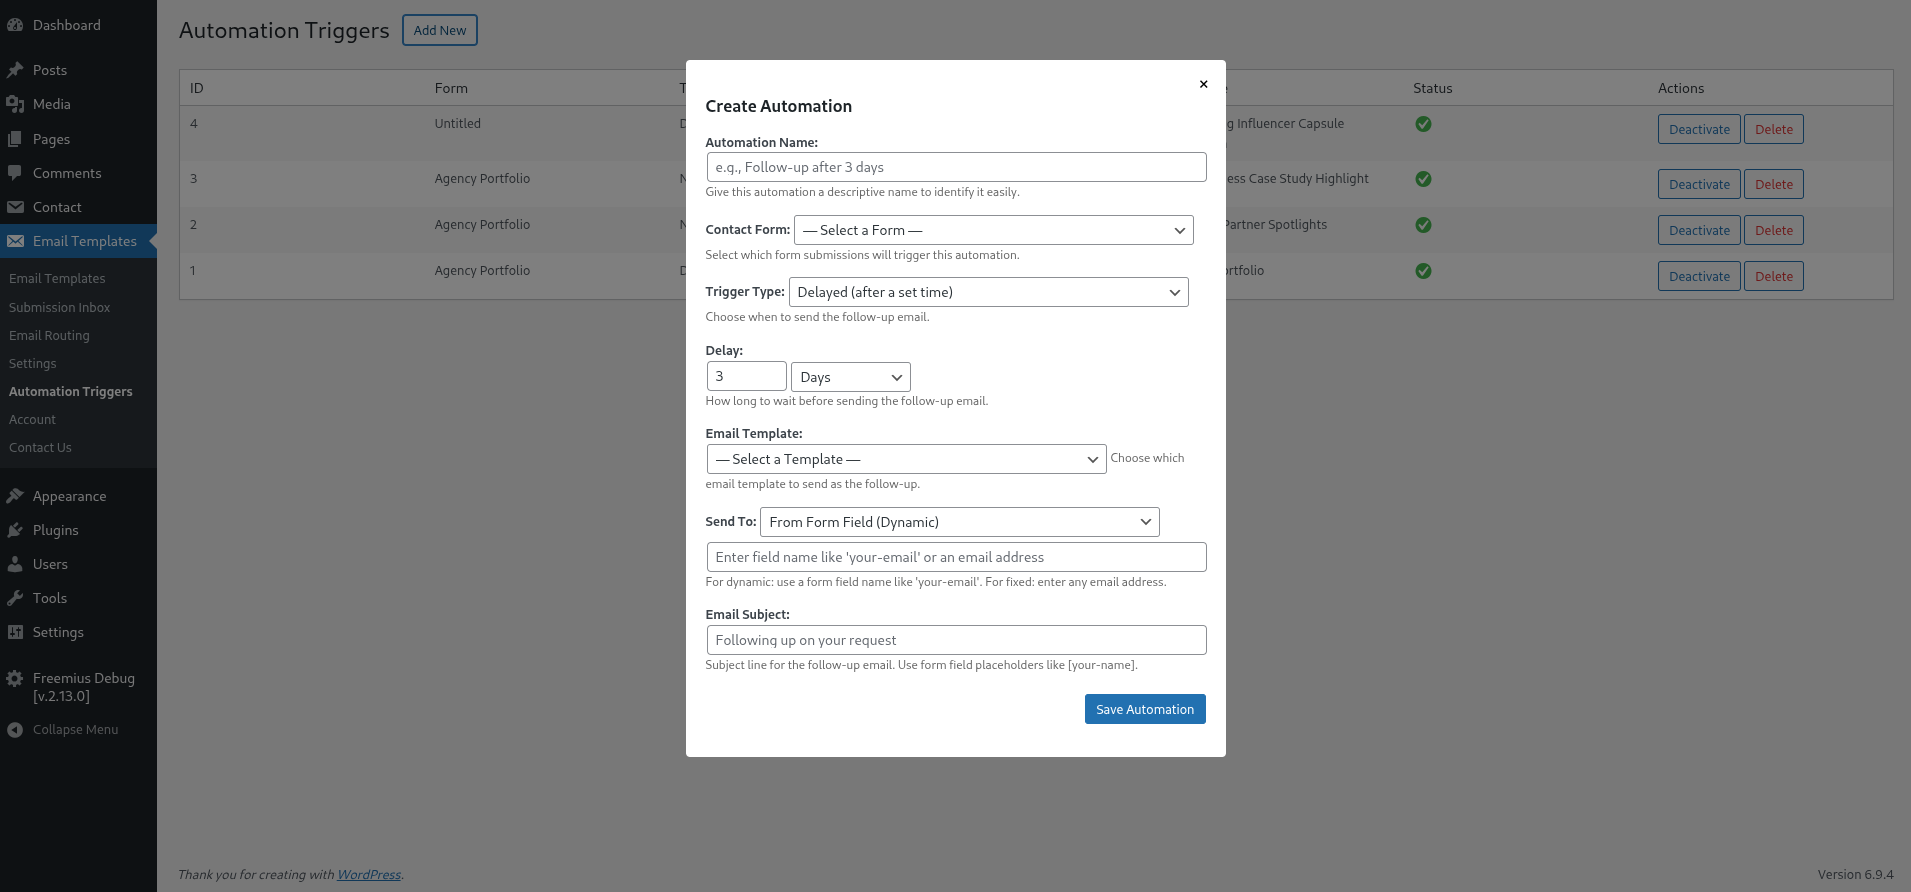Image resolution: width=1911 pixels, height=892 pixels.
Task: Click the Posts pin icon
Action: point(15,70)
